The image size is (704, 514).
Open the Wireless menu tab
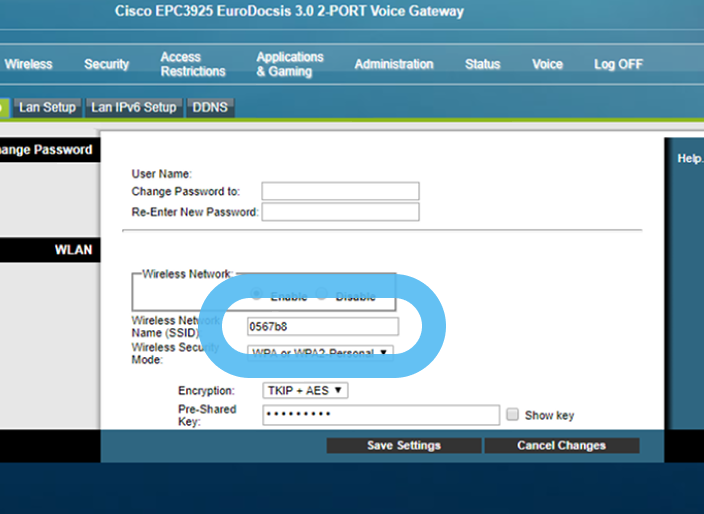tap(28, 64)
